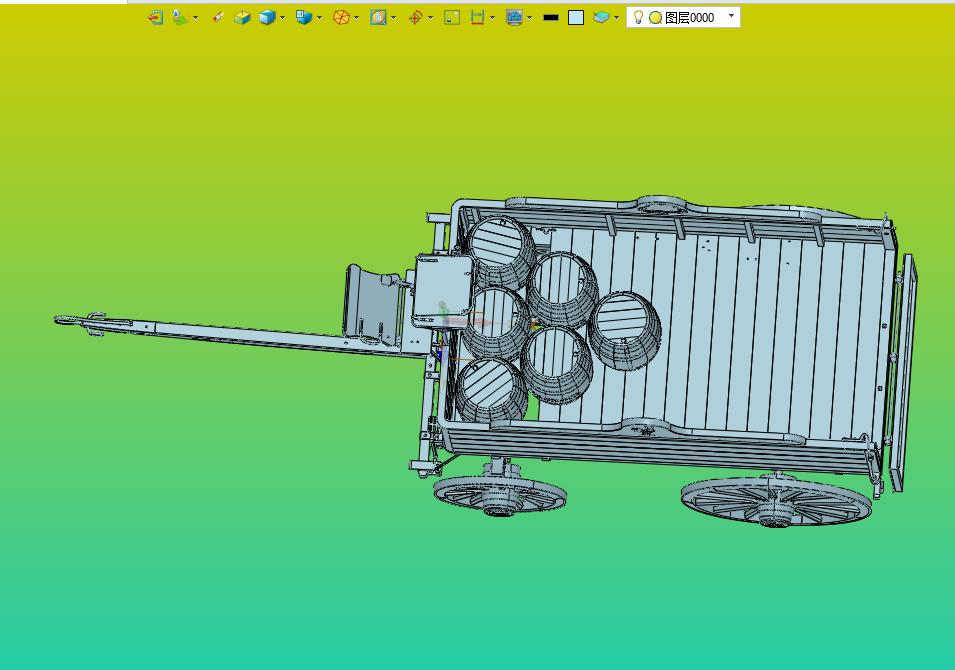Click the exit/return arrow icon in the toolbar
Viewport: 955px width, 670px height.
tap(155, 18)
